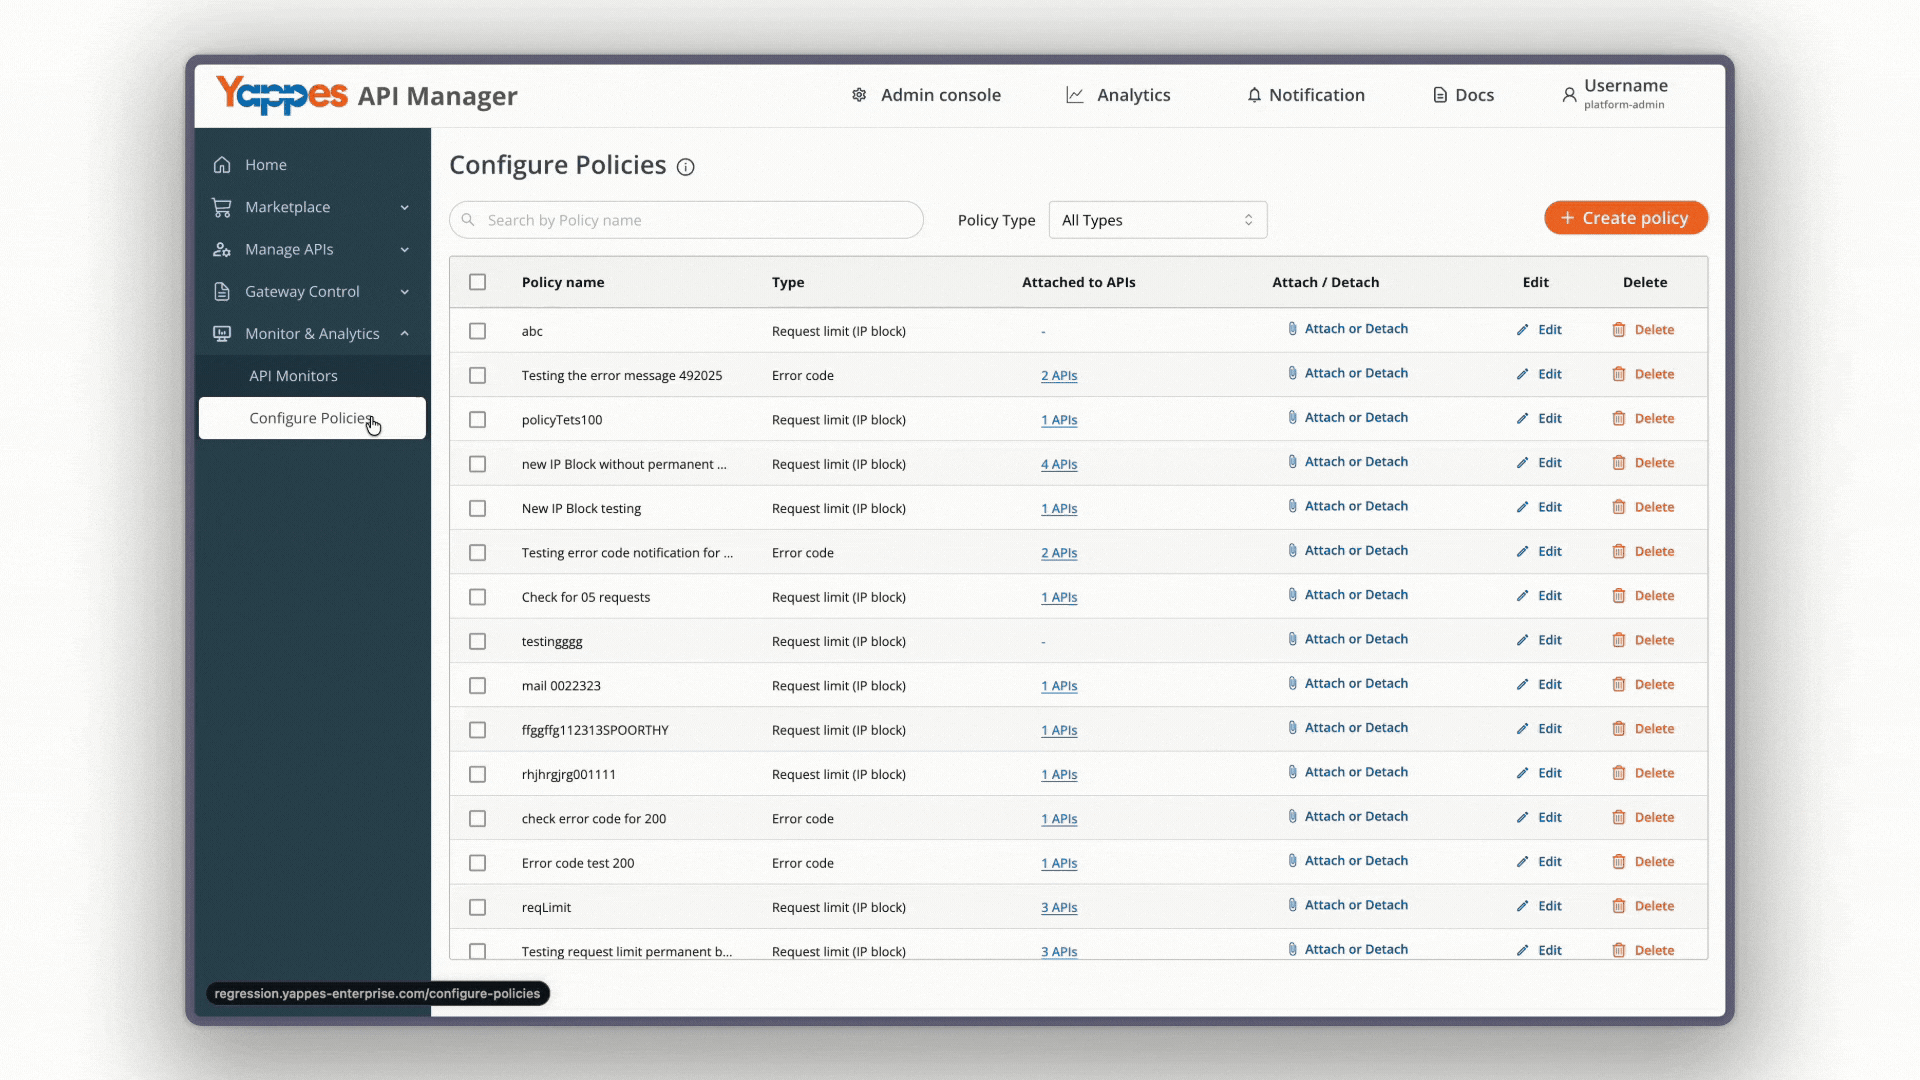Screen dimensions: 1920x1080
Task: Click the Yappes logo
Action: pyautogui.click(x=282, y=95)
